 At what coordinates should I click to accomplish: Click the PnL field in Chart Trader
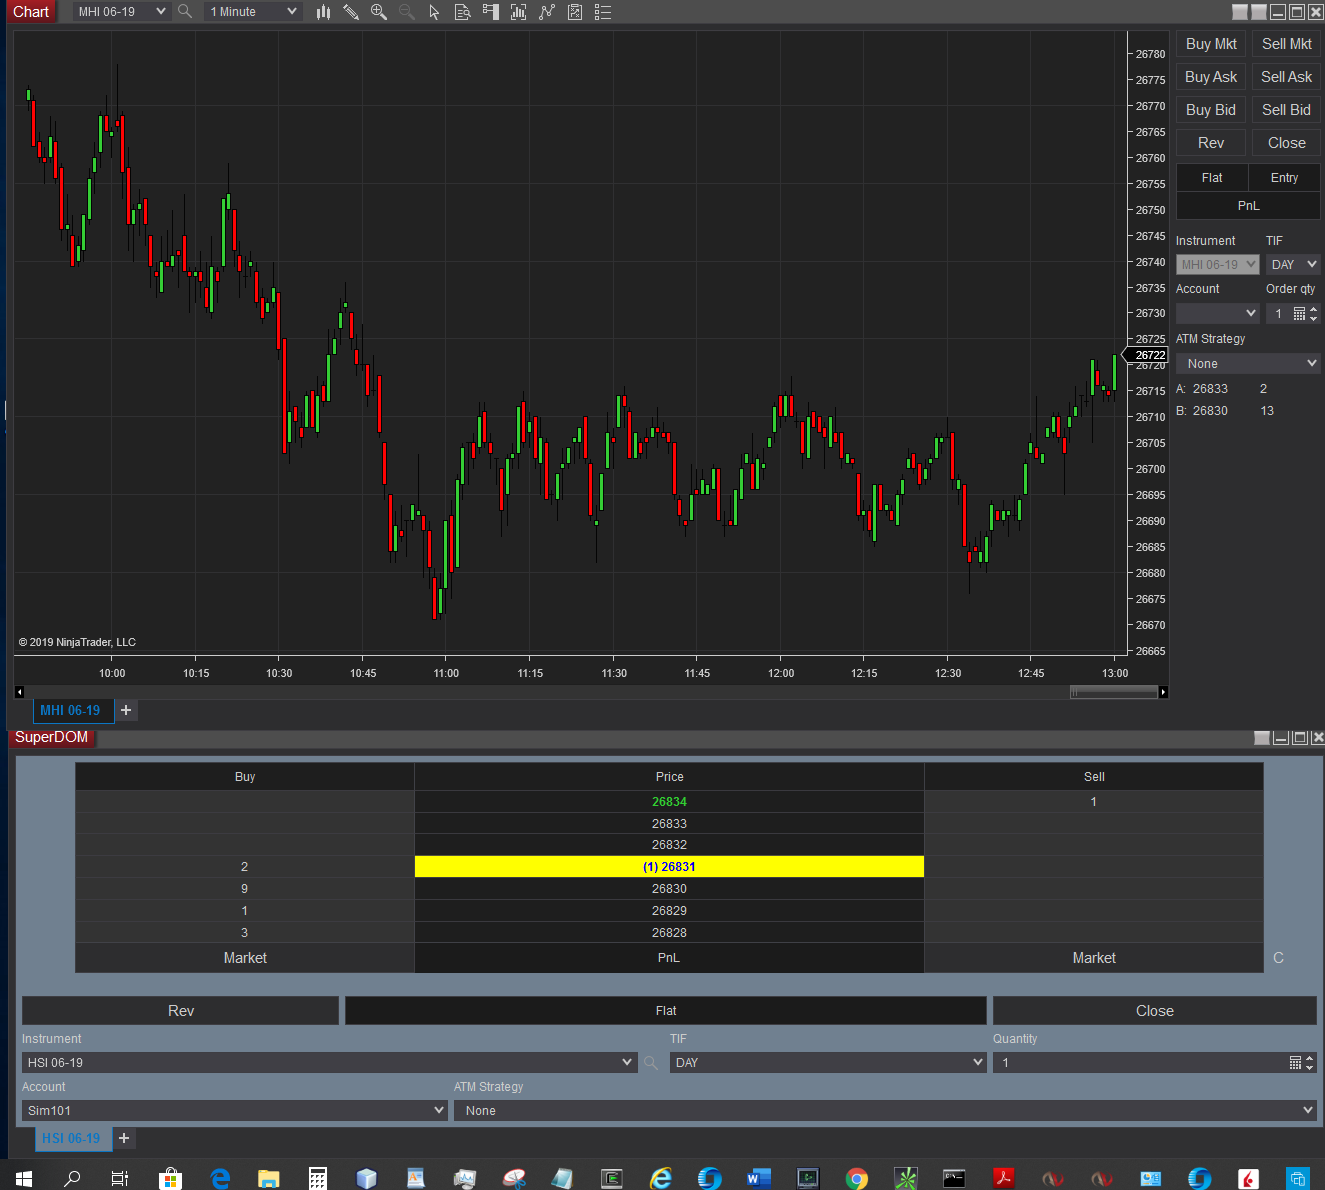point(1248,206)
